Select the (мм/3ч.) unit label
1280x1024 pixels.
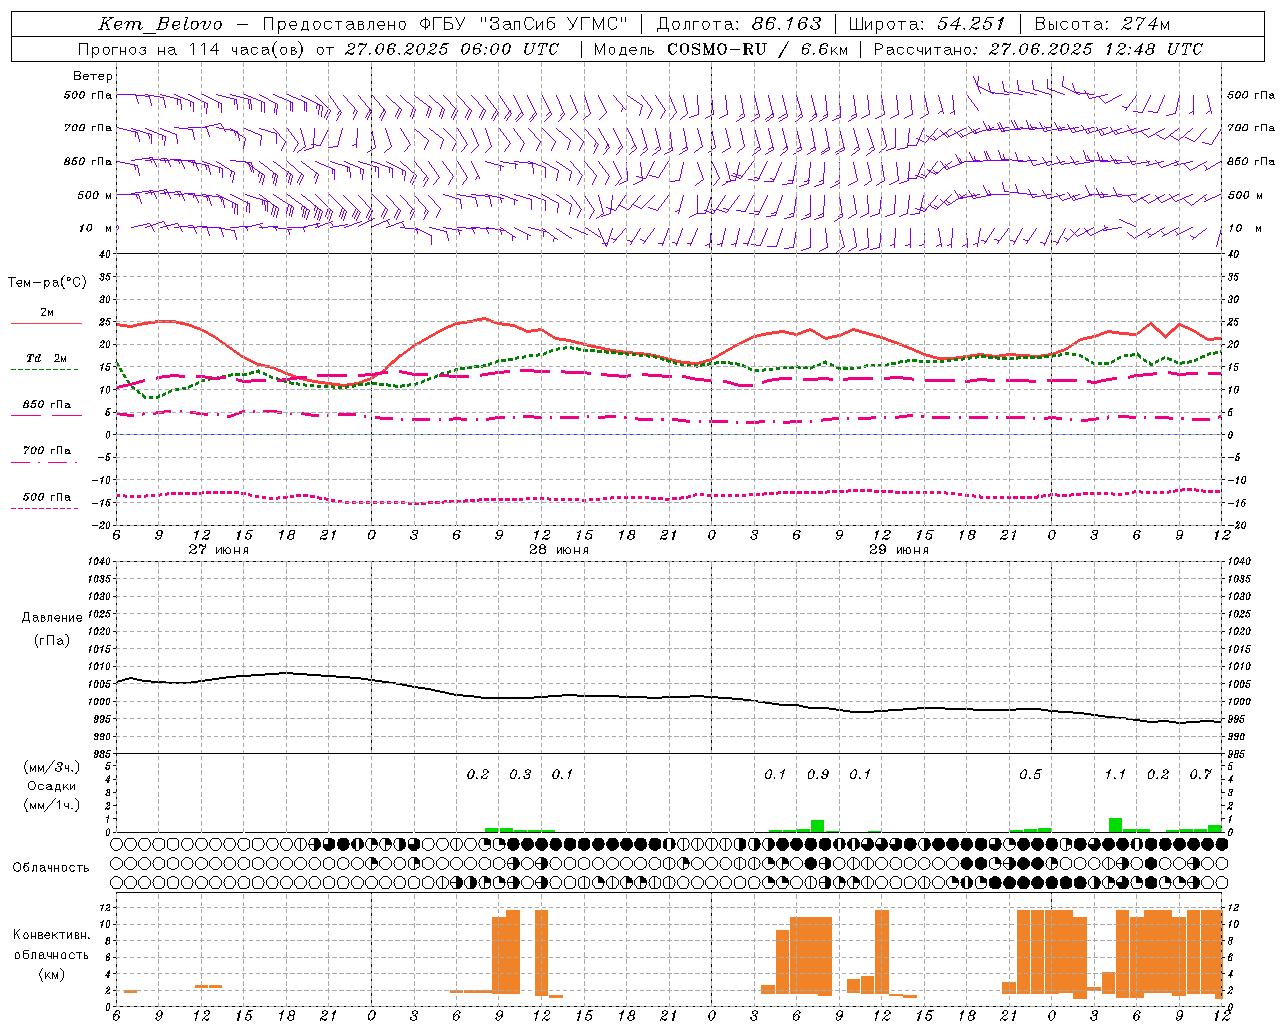(52, 767)
